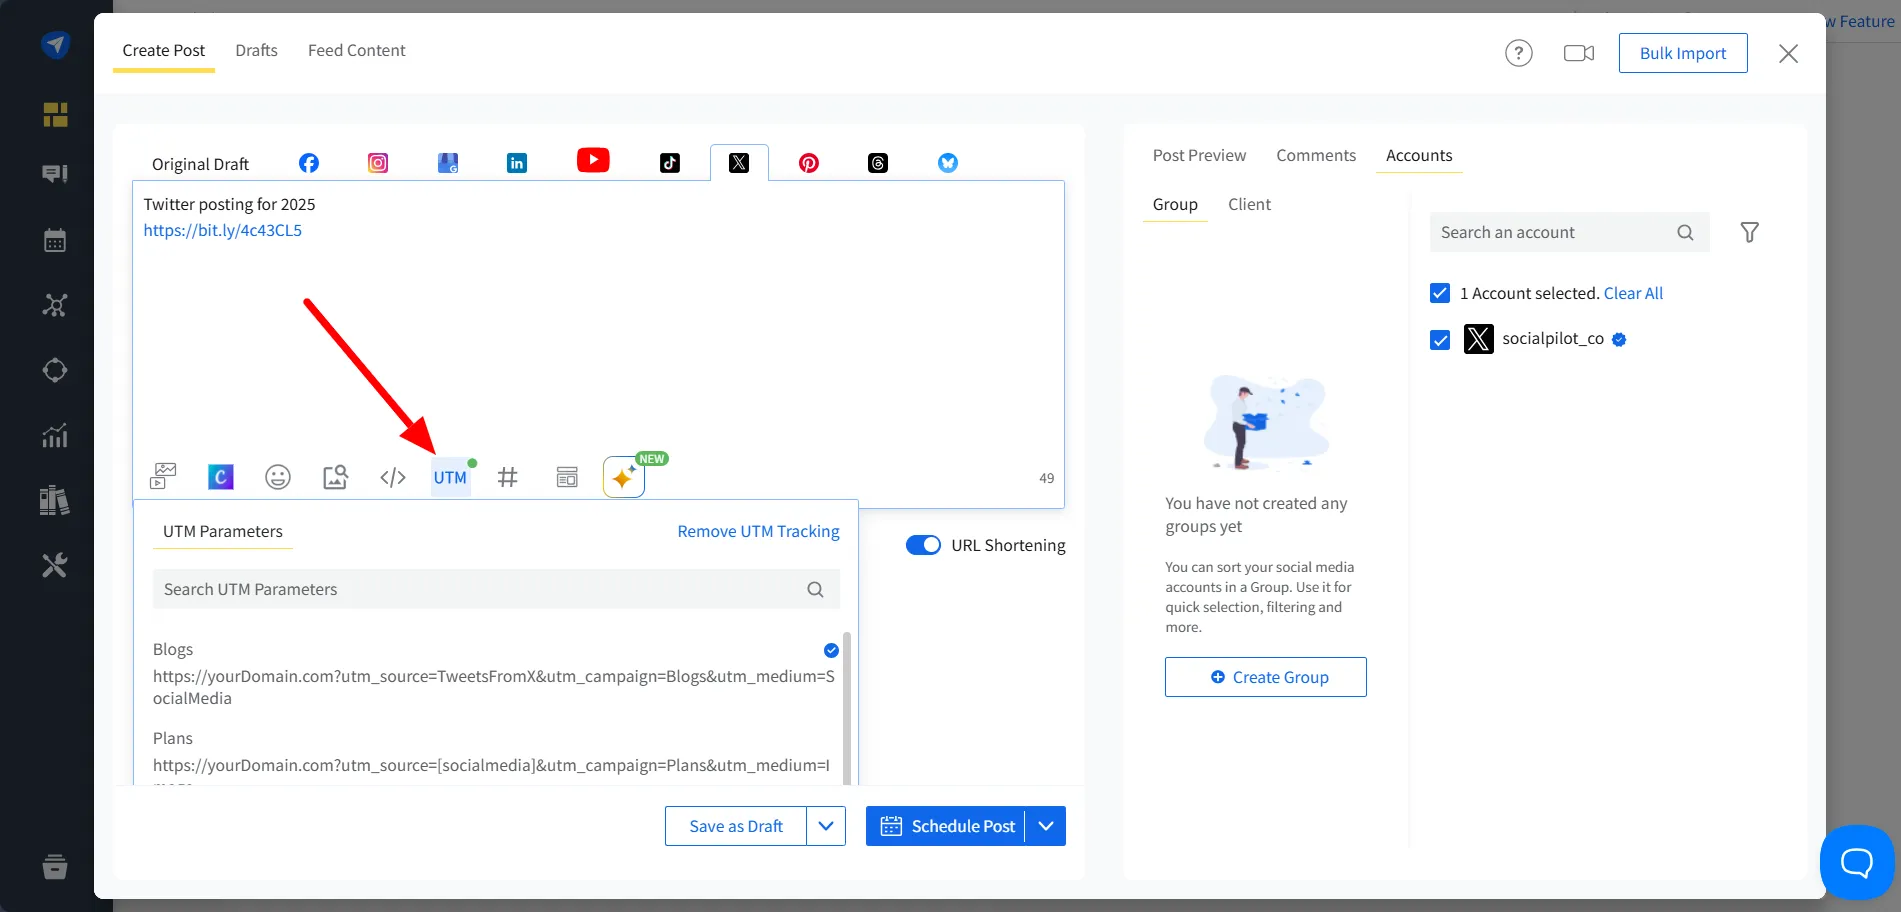This screenshot has height=912, width=1901.
Task: Open the Canva design integration
Action: pos(221,477)
